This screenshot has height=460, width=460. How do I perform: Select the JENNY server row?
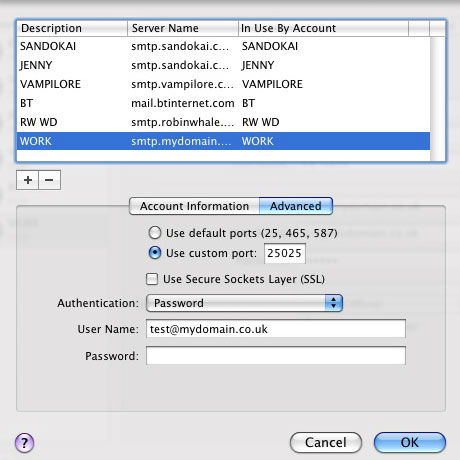223,65
